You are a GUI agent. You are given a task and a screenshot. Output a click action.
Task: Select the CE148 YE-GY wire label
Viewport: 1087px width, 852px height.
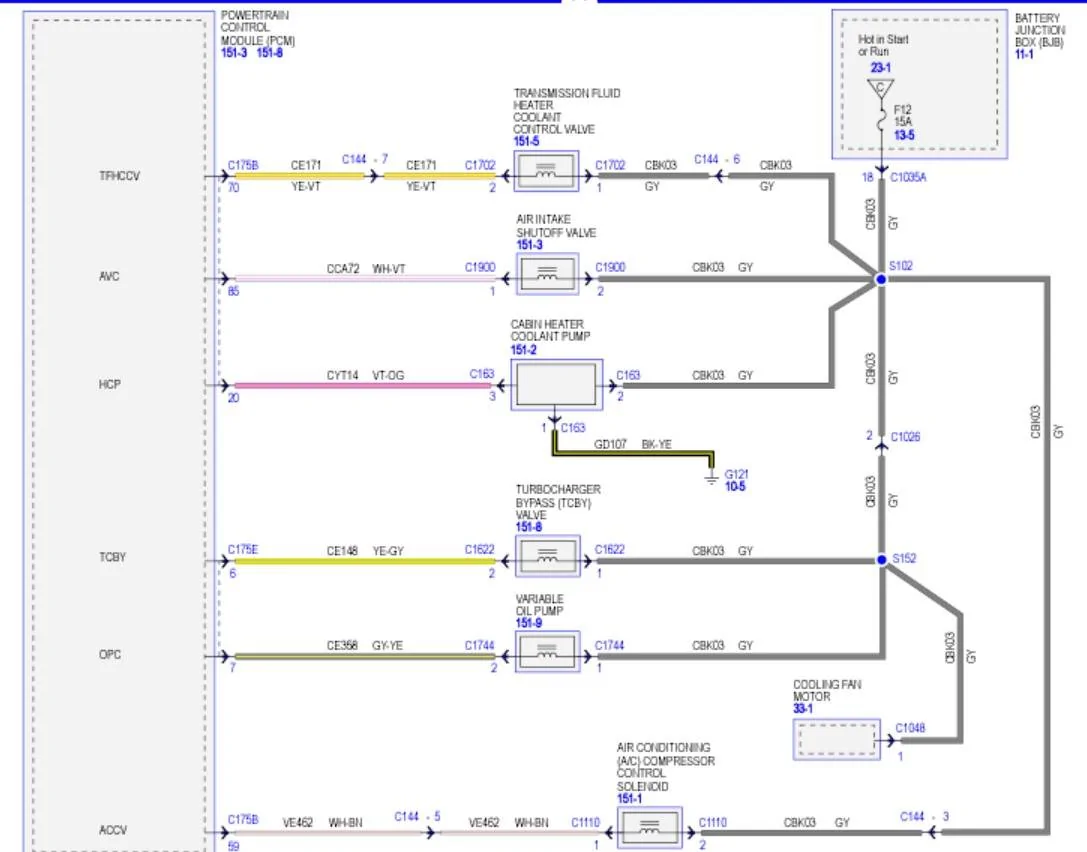365,551
